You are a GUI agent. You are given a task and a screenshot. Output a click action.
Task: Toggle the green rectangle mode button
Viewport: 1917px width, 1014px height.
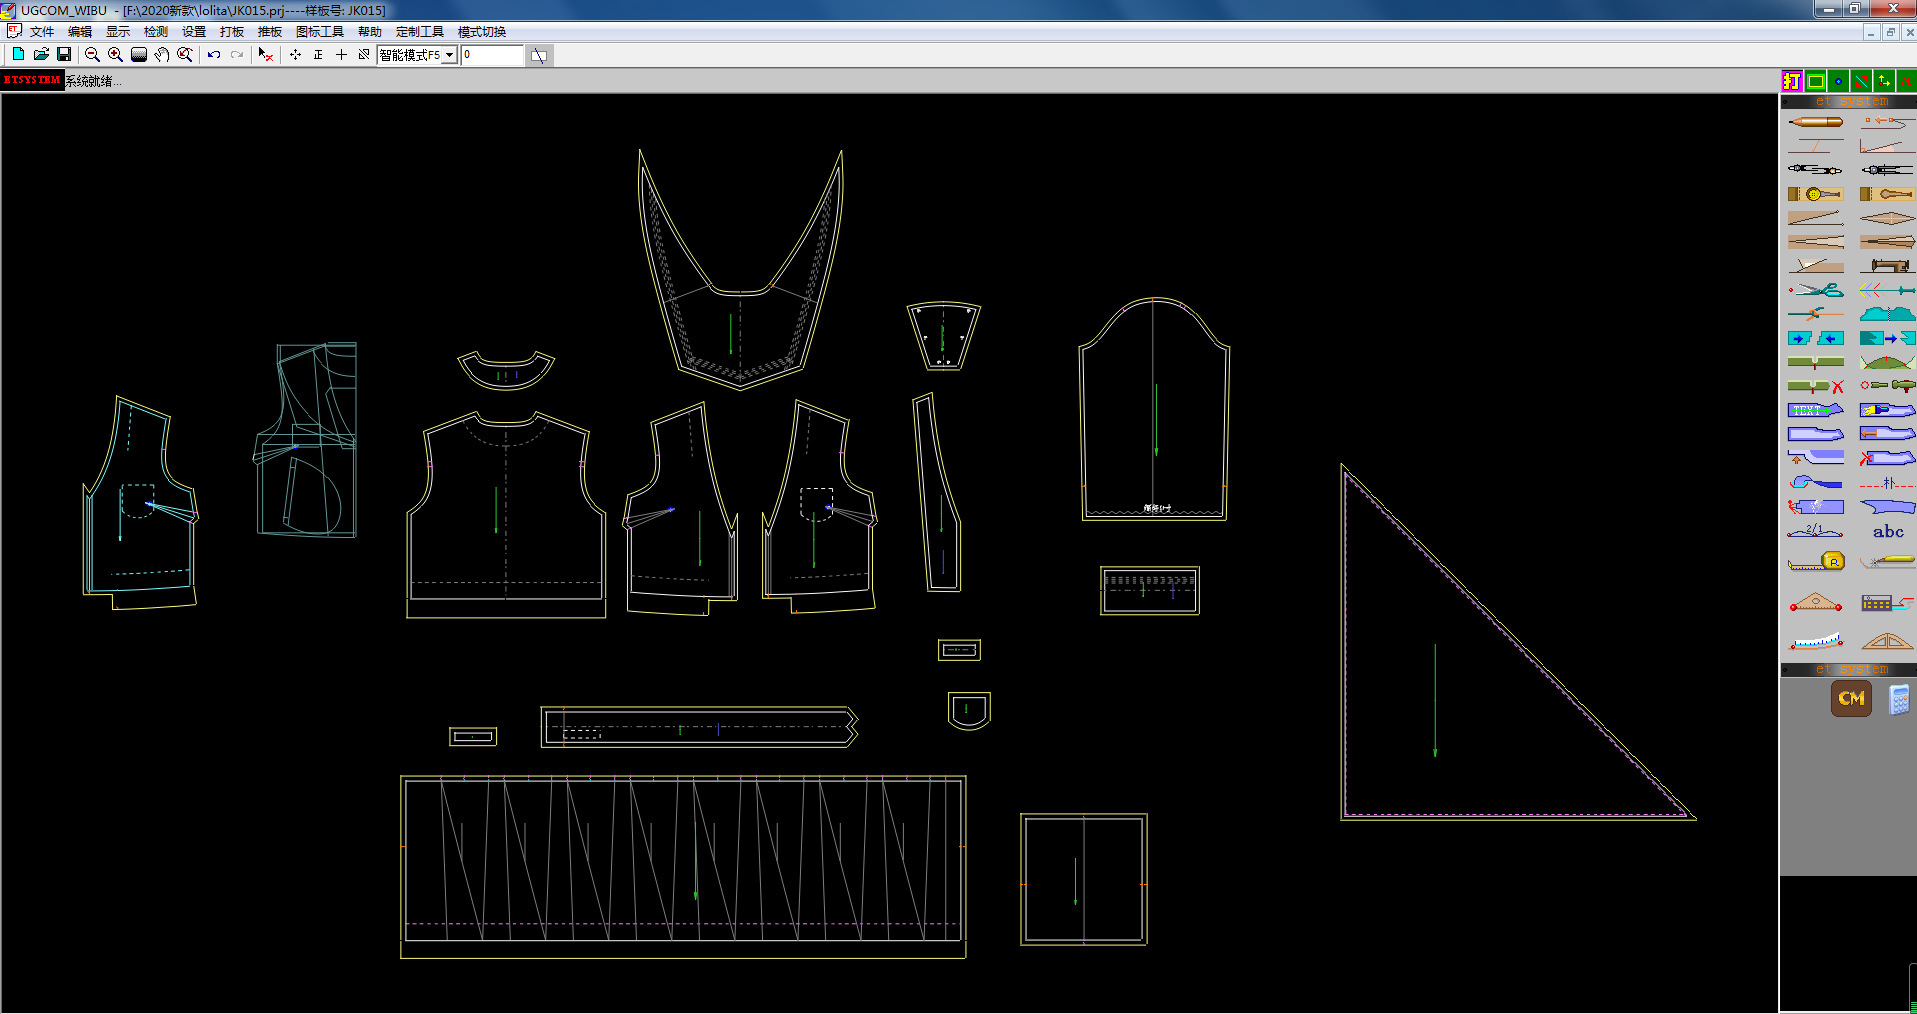click(x=1815, y=81)
